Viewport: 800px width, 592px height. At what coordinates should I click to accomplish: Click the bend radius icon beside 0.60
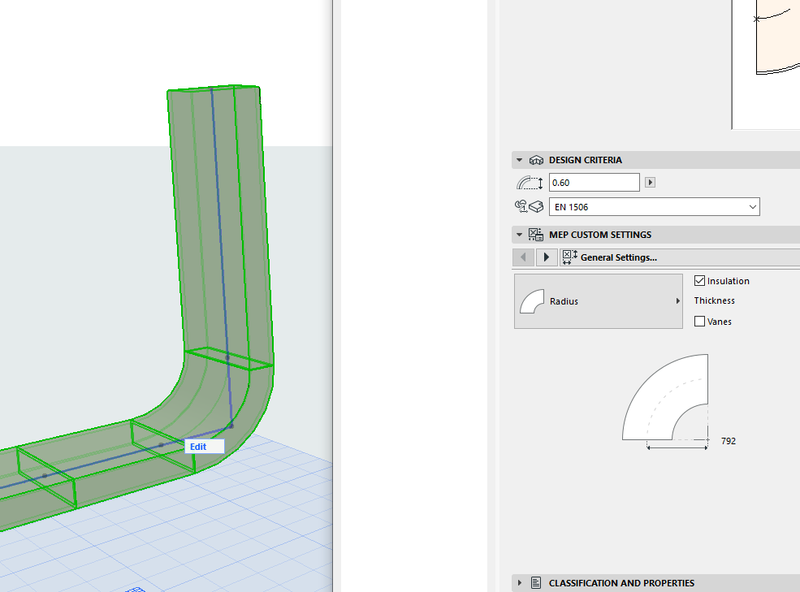tap(528, 183)
